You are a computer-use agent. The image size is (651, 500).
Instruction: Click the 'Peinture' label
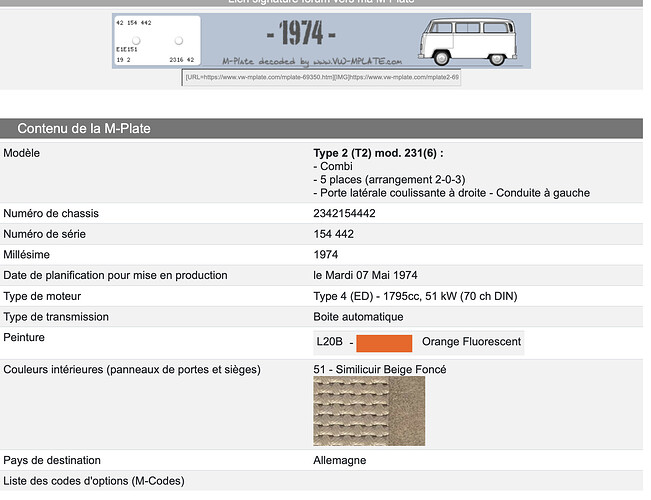24,337
